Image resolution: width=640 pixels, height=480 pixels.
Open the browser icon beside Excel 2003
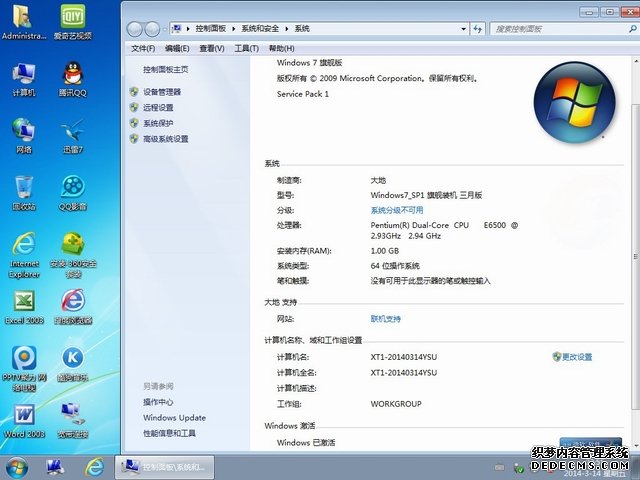click(x=73, y=307)
